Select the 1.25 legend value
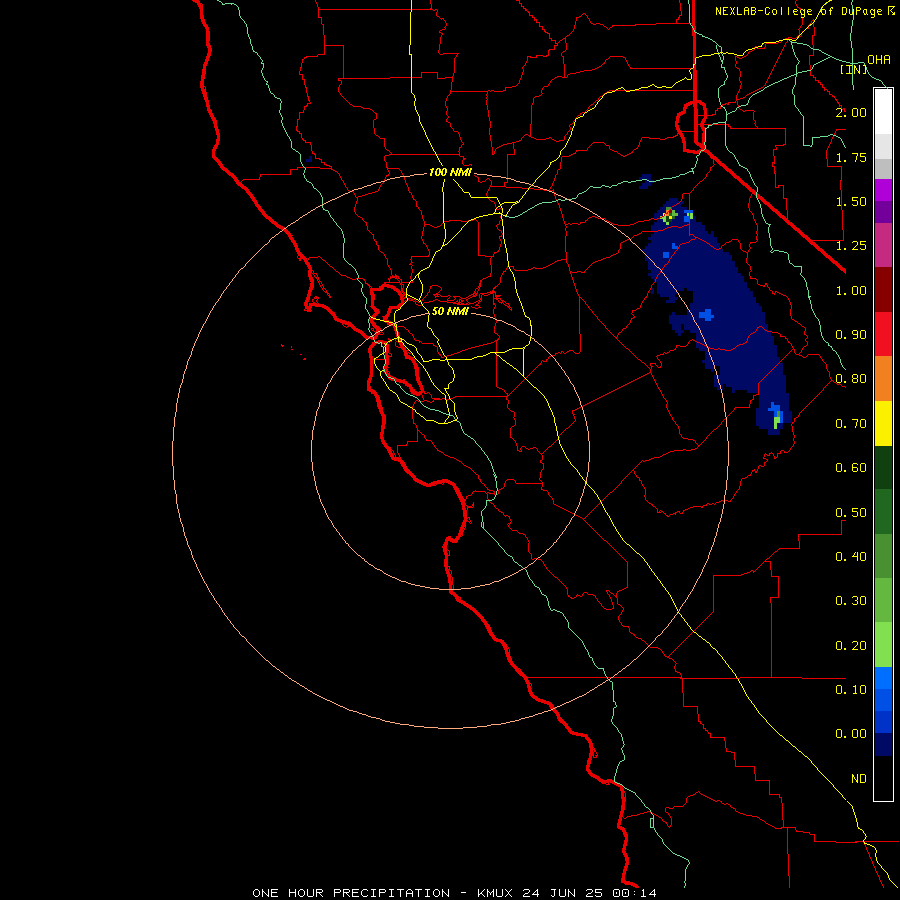The width and height of the screenshot is (900, 900). point(851,246)
